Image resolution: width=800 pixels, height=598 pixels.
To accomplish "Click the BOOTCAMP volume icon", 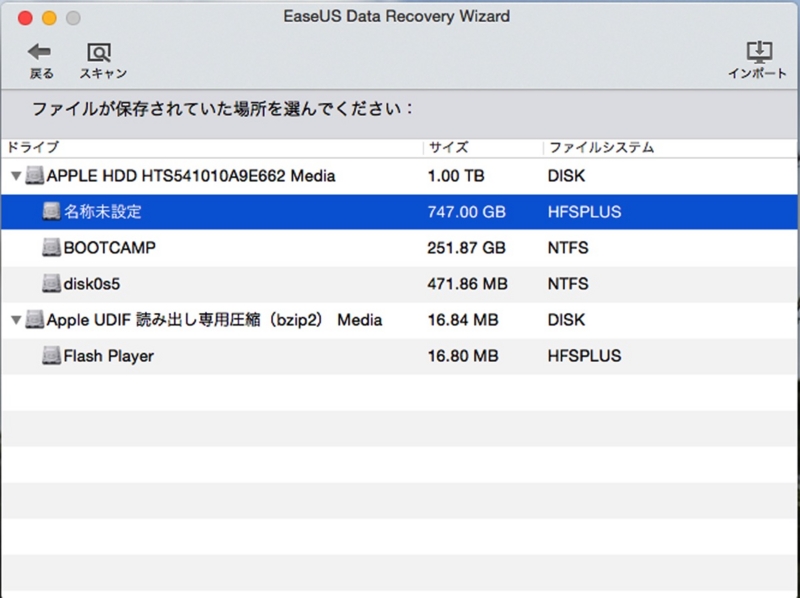I will point(52,247).
